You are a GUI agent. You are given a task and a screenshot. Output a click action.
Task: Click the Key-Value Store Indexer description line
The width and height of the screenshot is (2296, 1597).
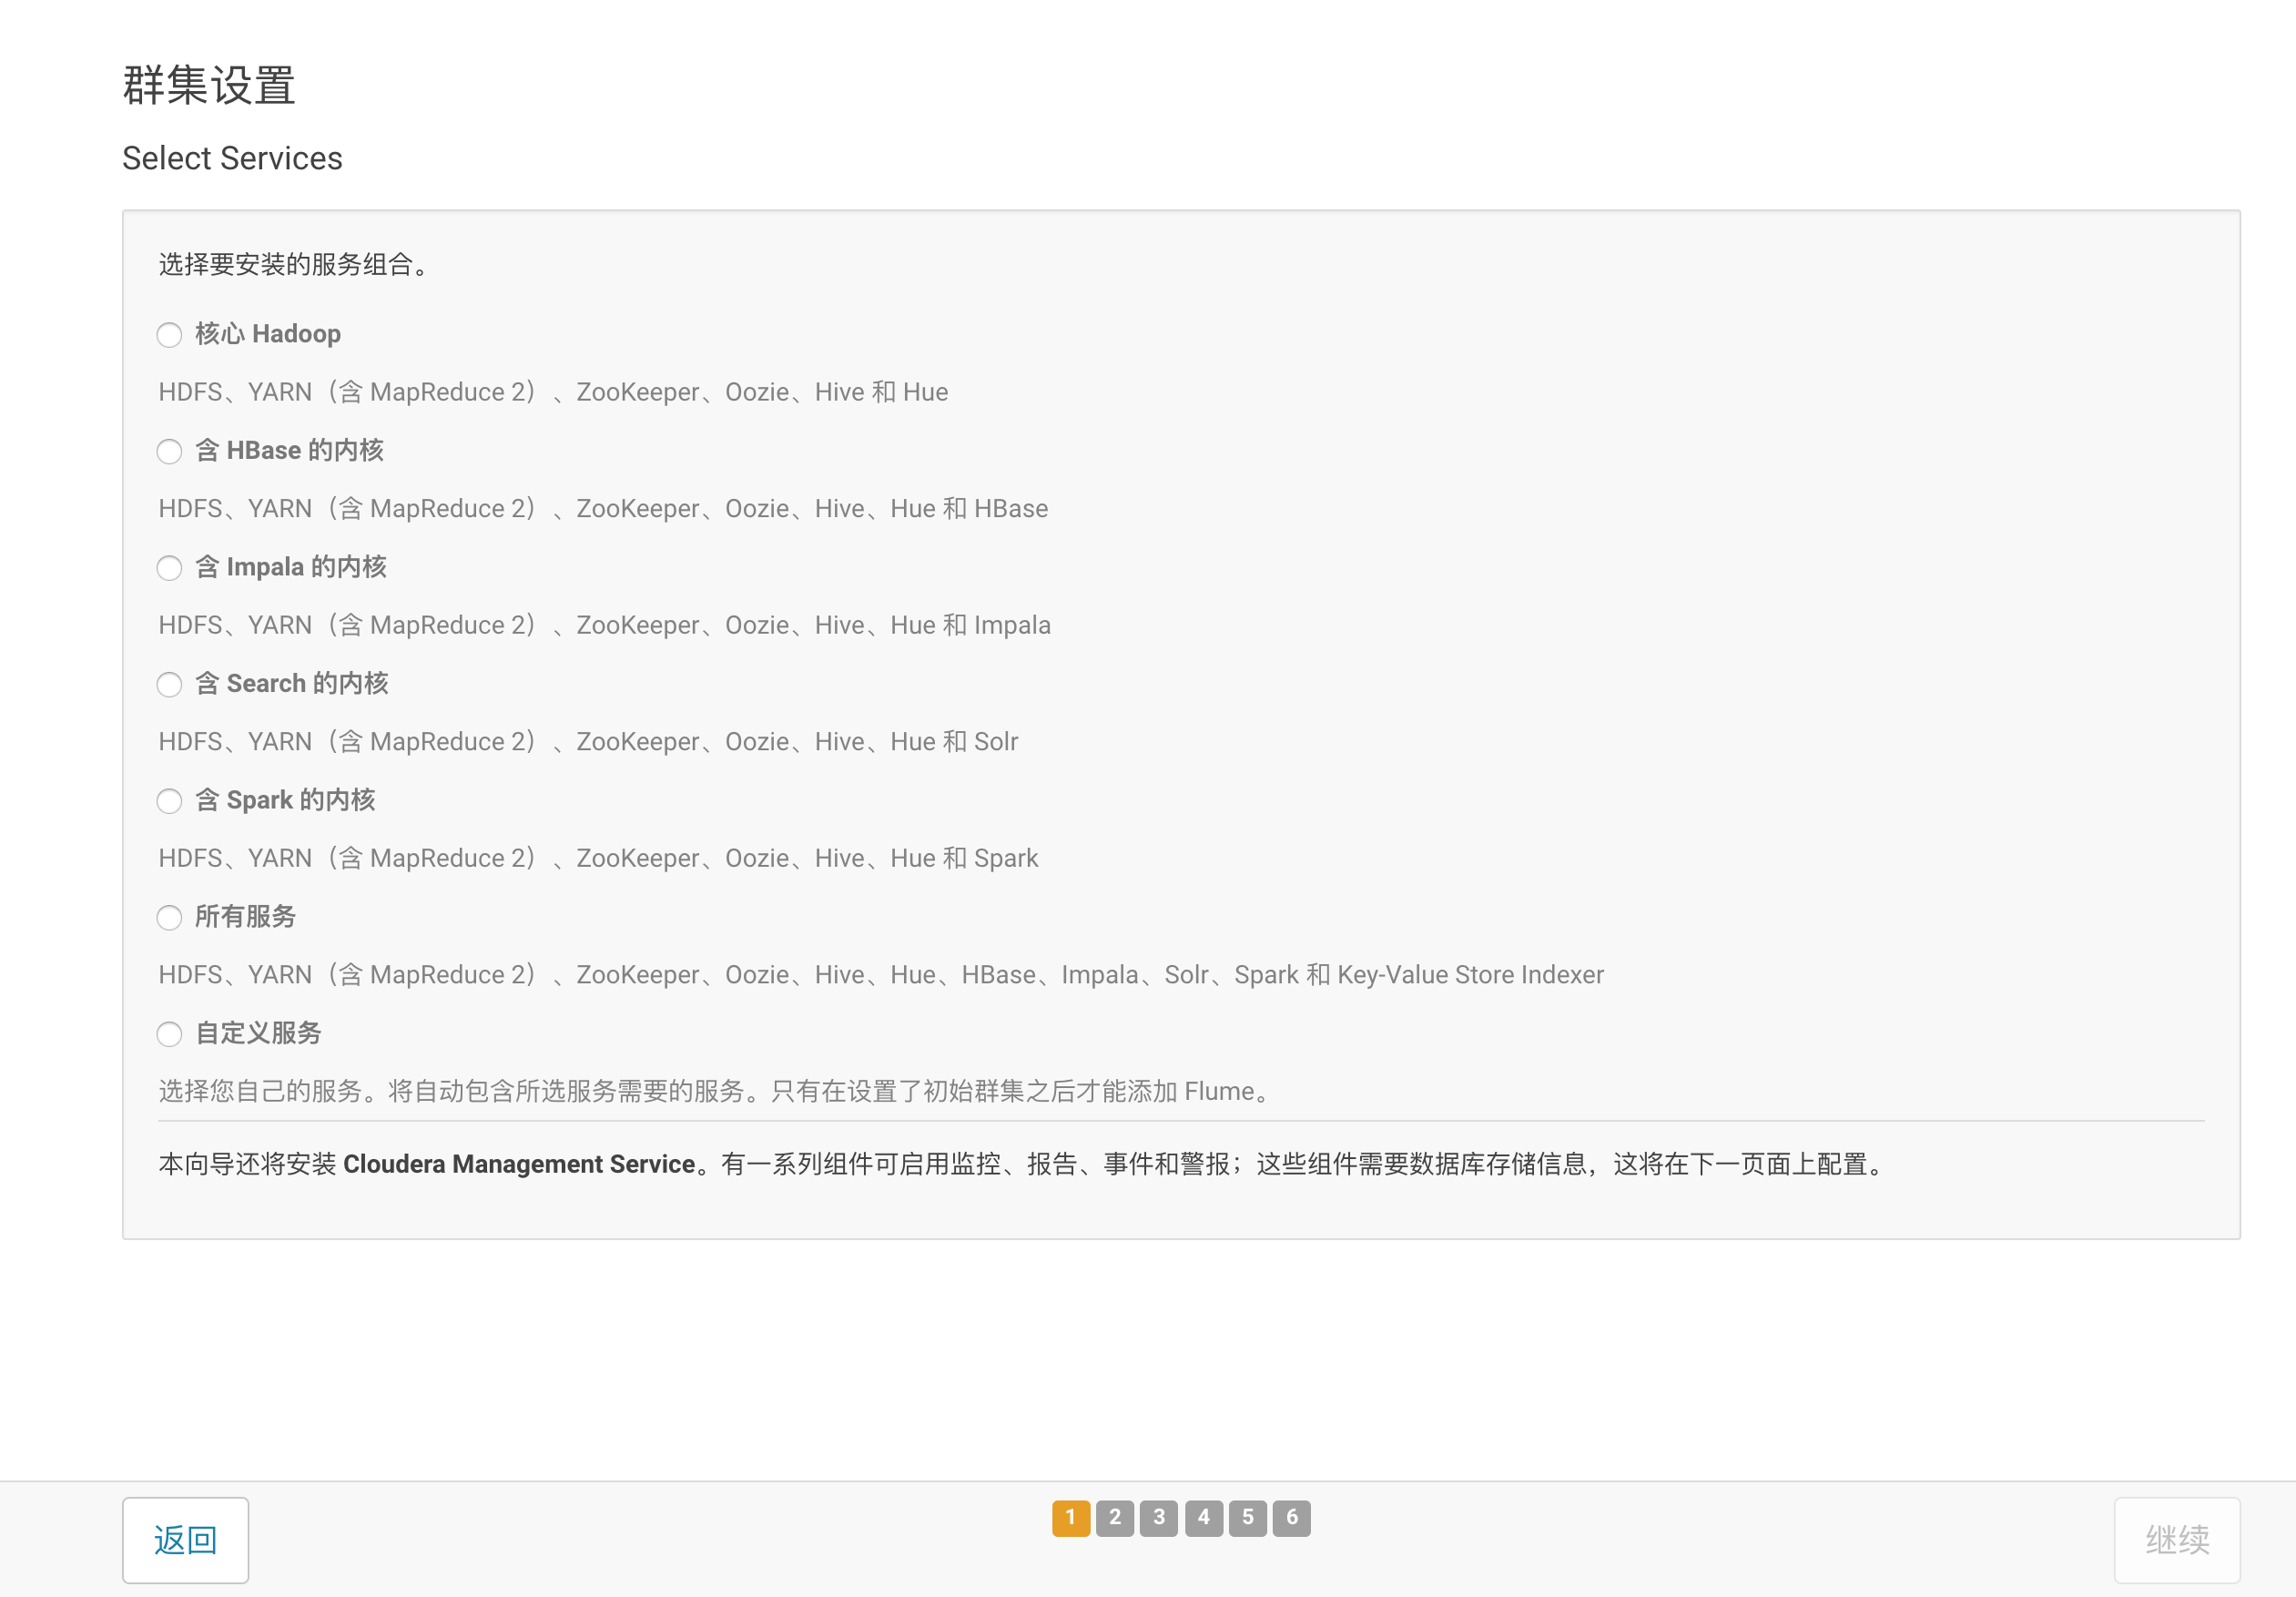(x=881, y=975)
